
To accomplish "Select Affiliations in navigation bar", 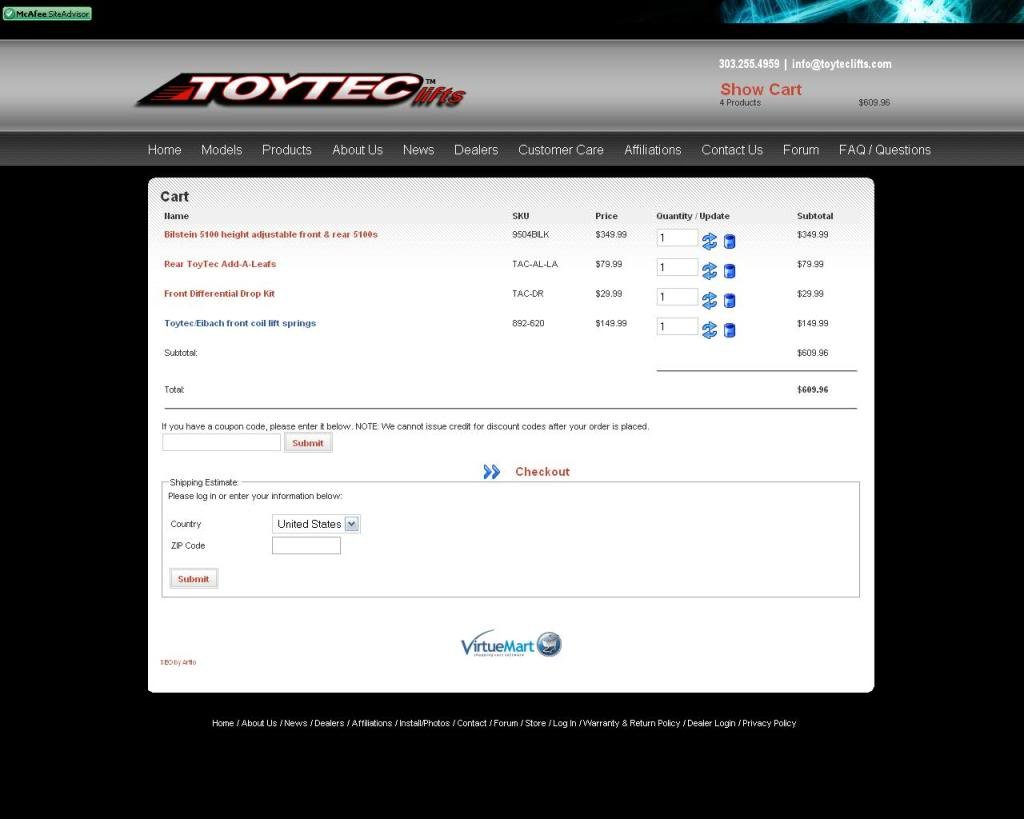I will (x=652, y=150).
